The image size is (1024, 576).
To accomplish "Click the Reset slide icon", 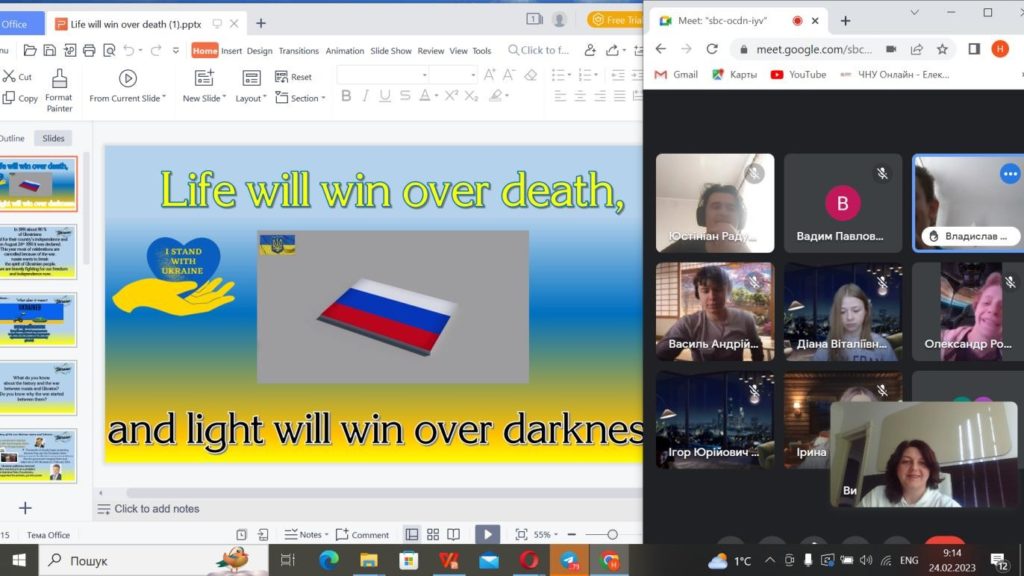I will (x=281, y=76).
